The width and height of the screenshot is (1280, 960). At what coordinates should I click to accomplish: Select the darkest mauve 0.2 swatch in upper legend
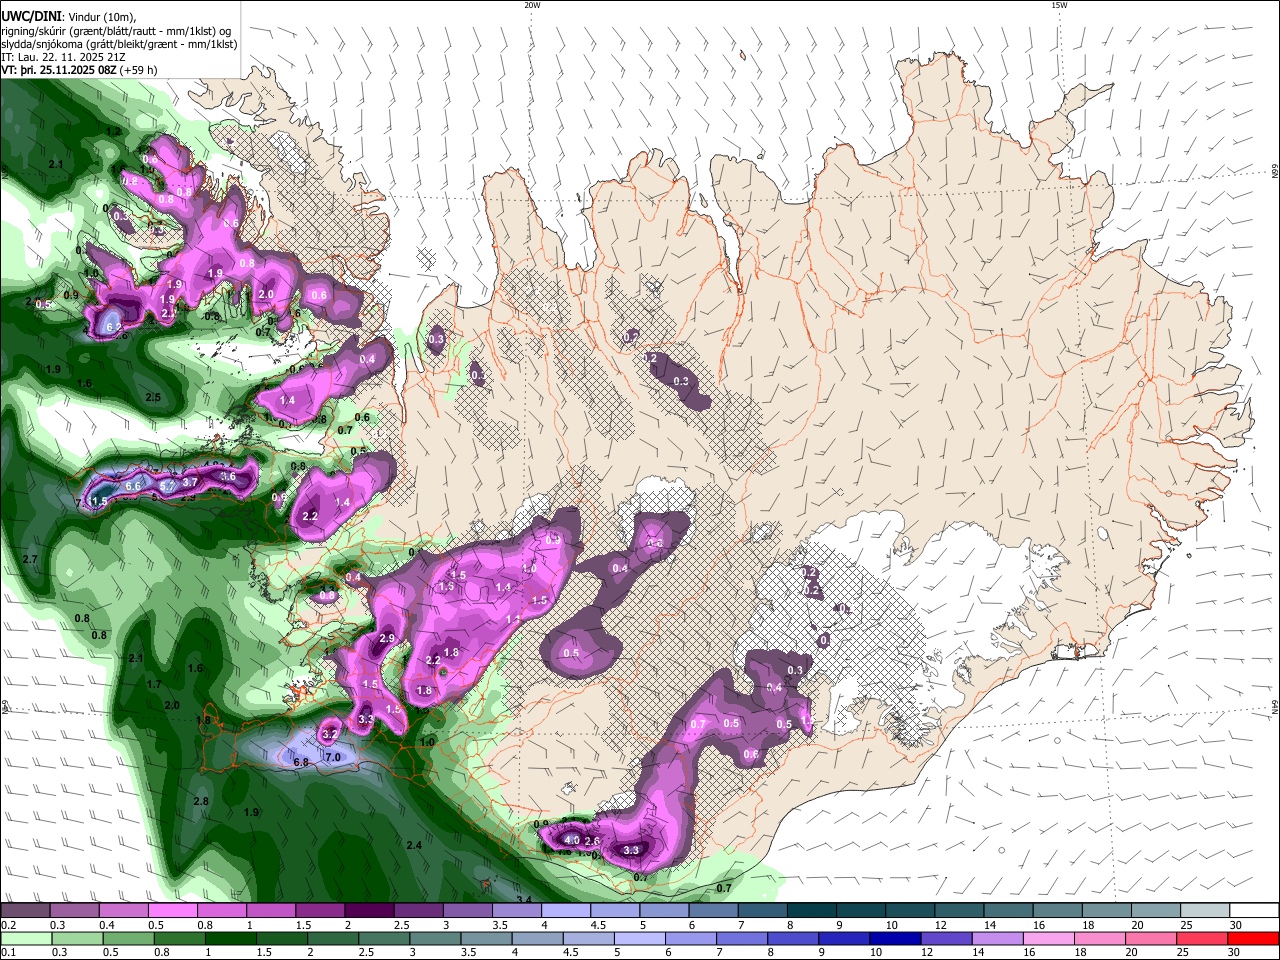point(24,911)
